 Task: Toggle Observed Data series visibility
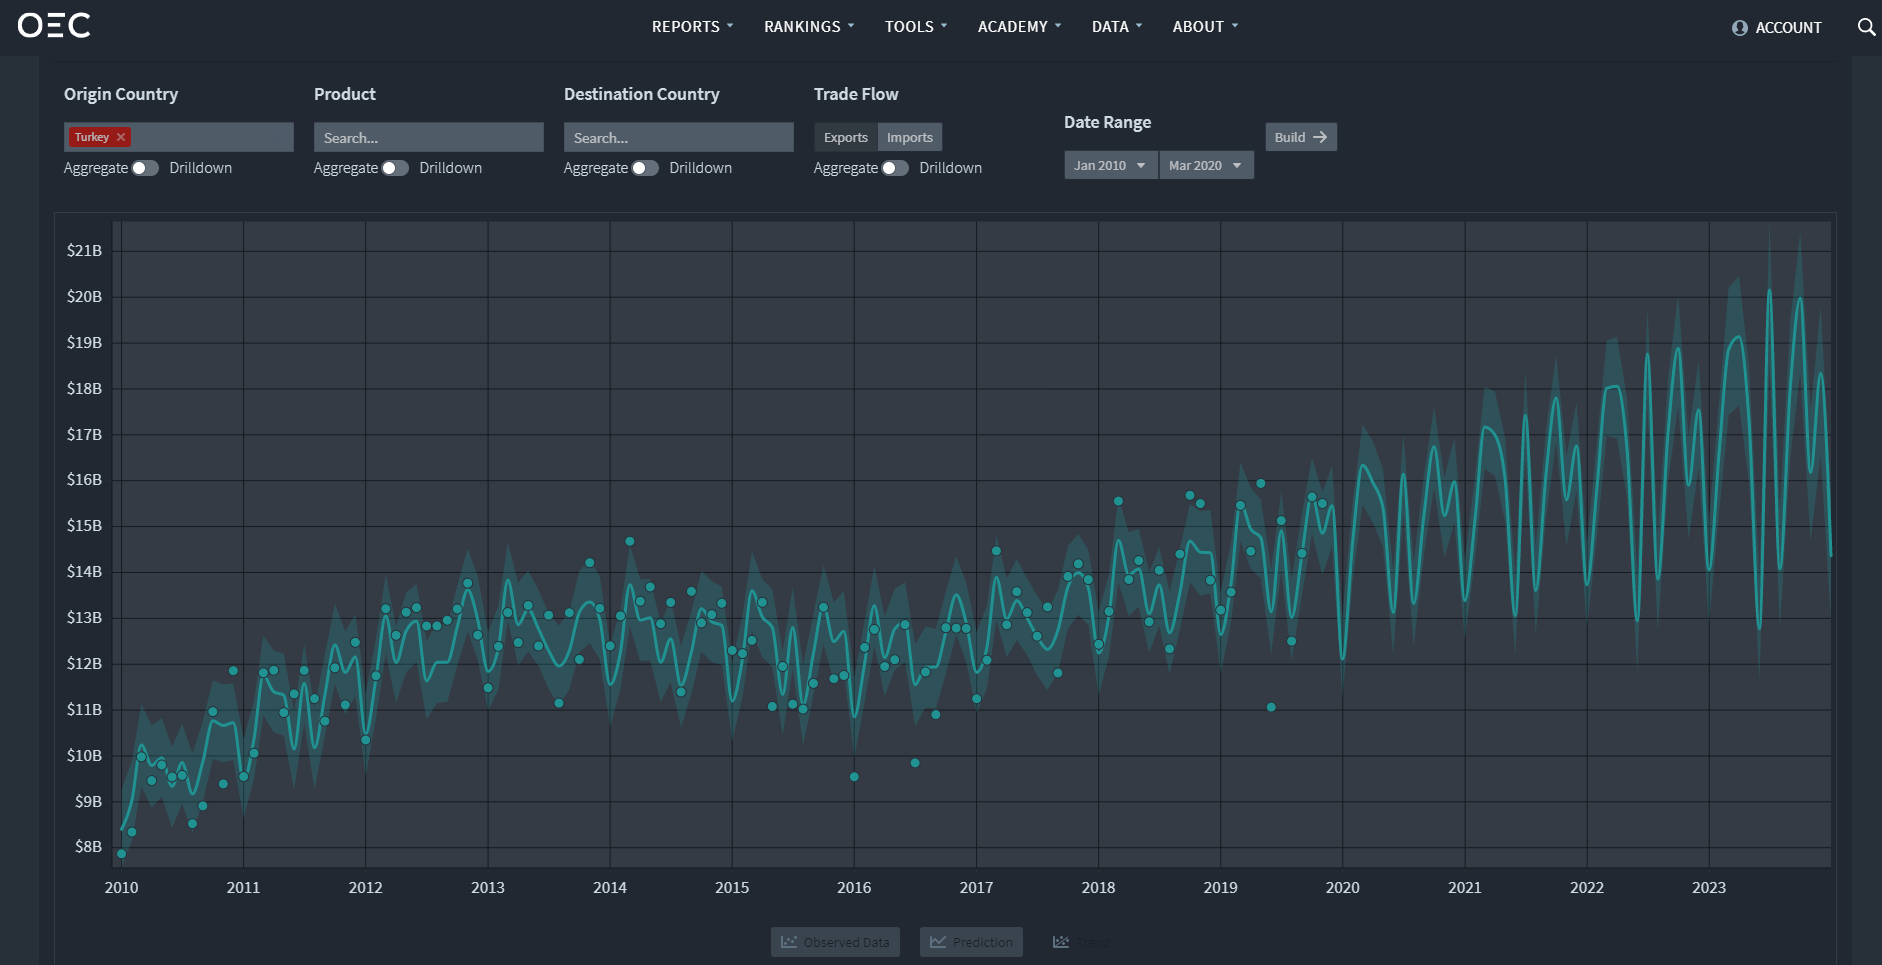[x=835, y=942]
